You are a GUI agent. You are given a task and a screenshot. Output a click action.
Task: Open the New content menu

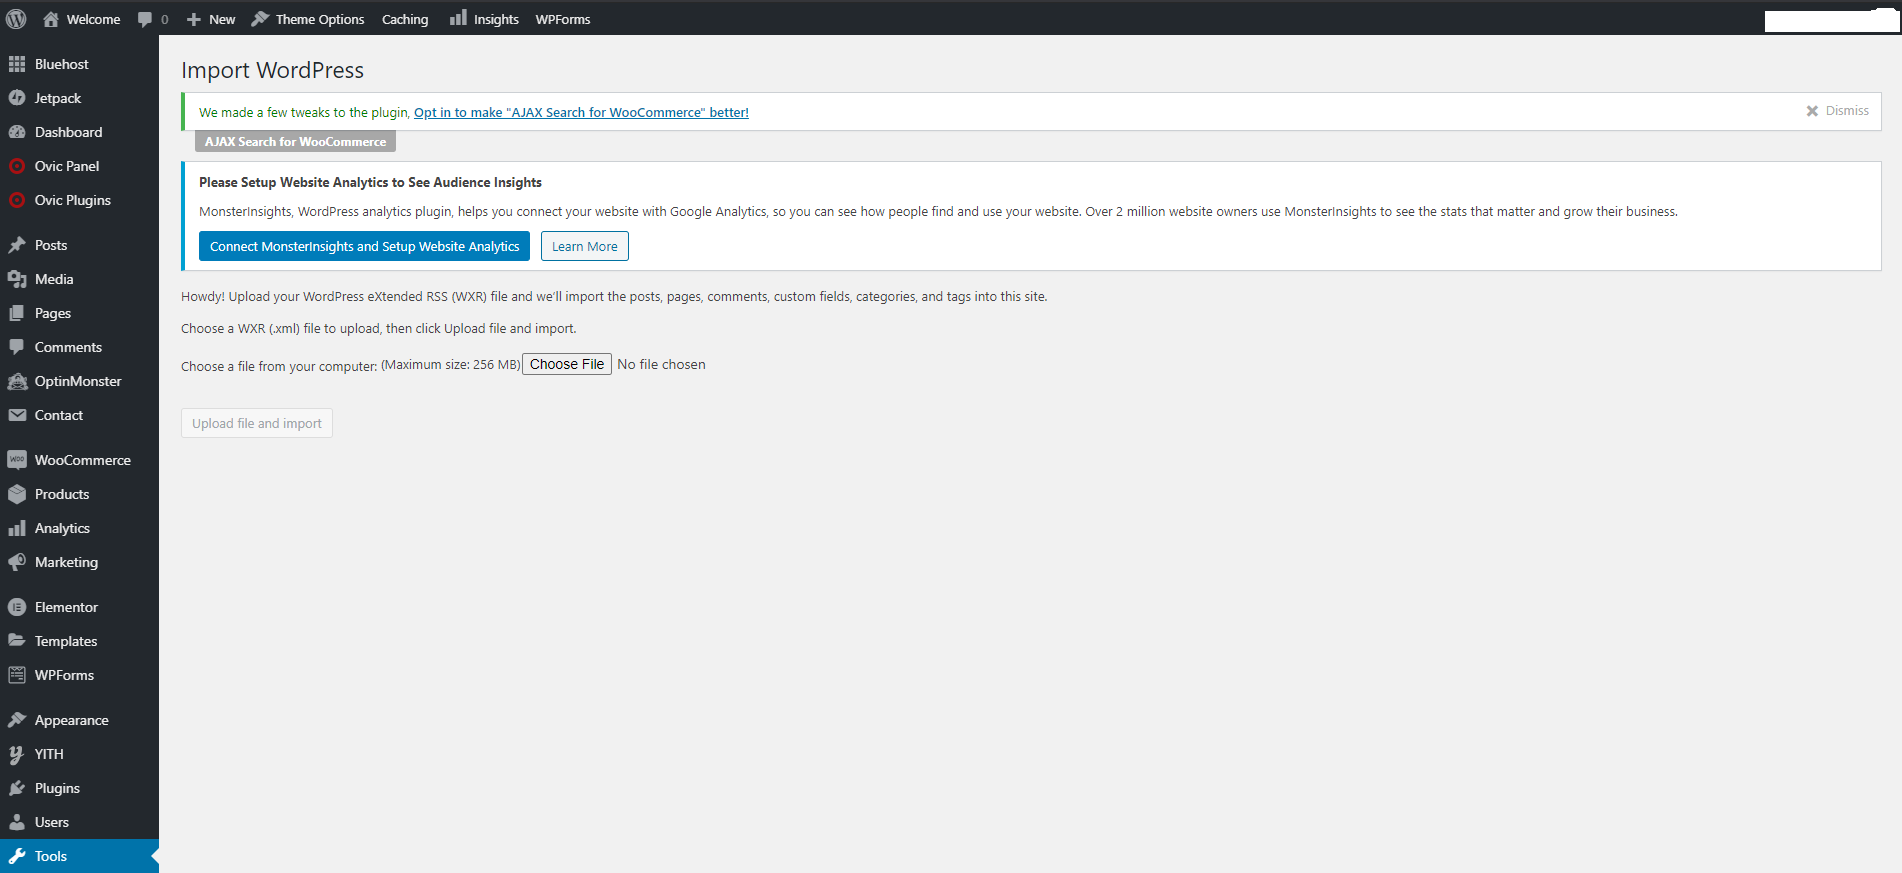click(x=211, y=19)
